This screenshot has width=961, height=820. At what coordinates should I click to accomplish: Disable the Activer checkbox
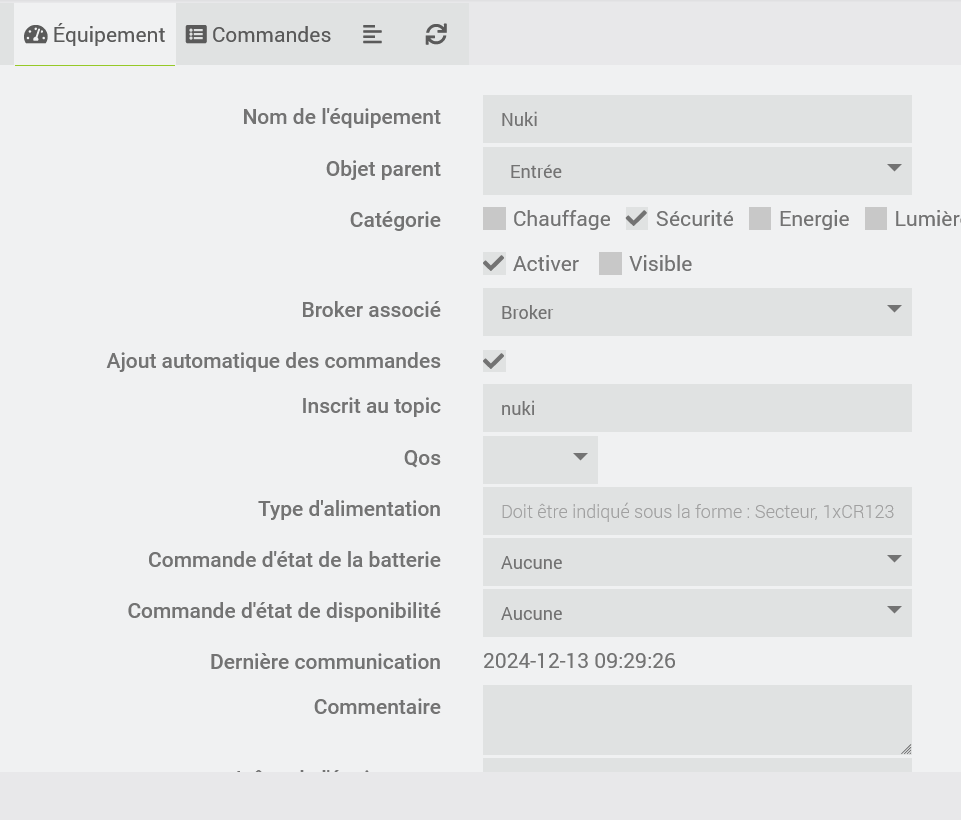click(494, 264)
